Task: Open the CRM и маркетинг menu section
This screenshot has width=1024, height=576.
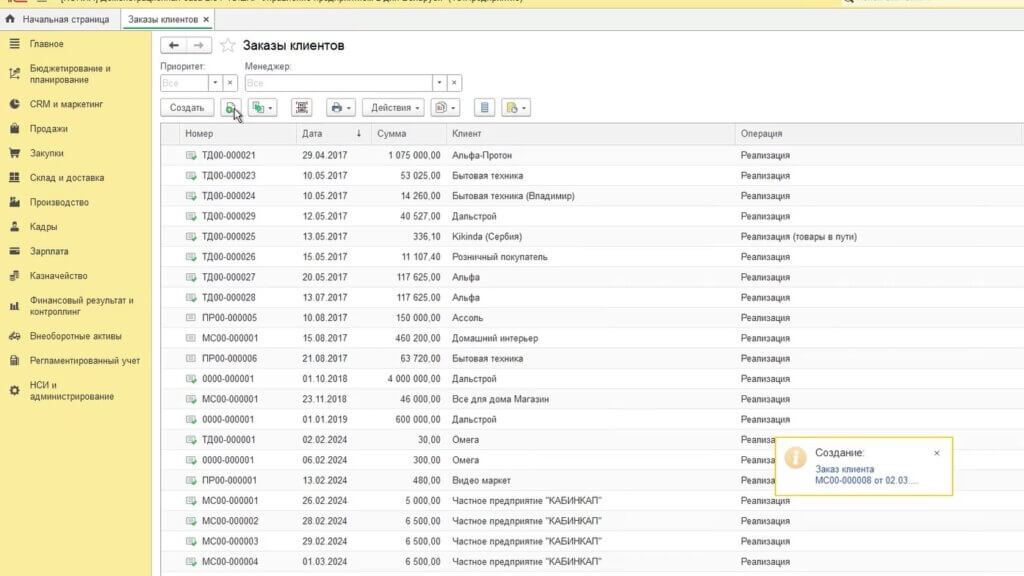Action: click(x=66, y=104)
